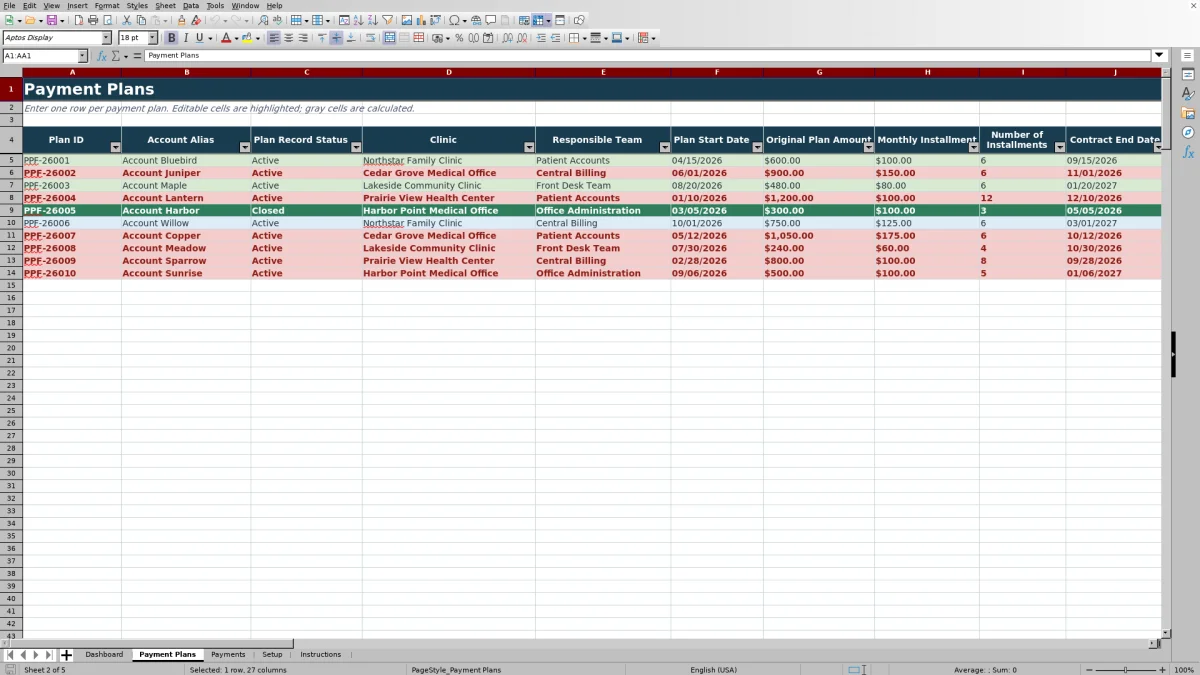Screen dimensions: 1200x675
Task: Click the Insert Image icon
Action: coord(407,20)
